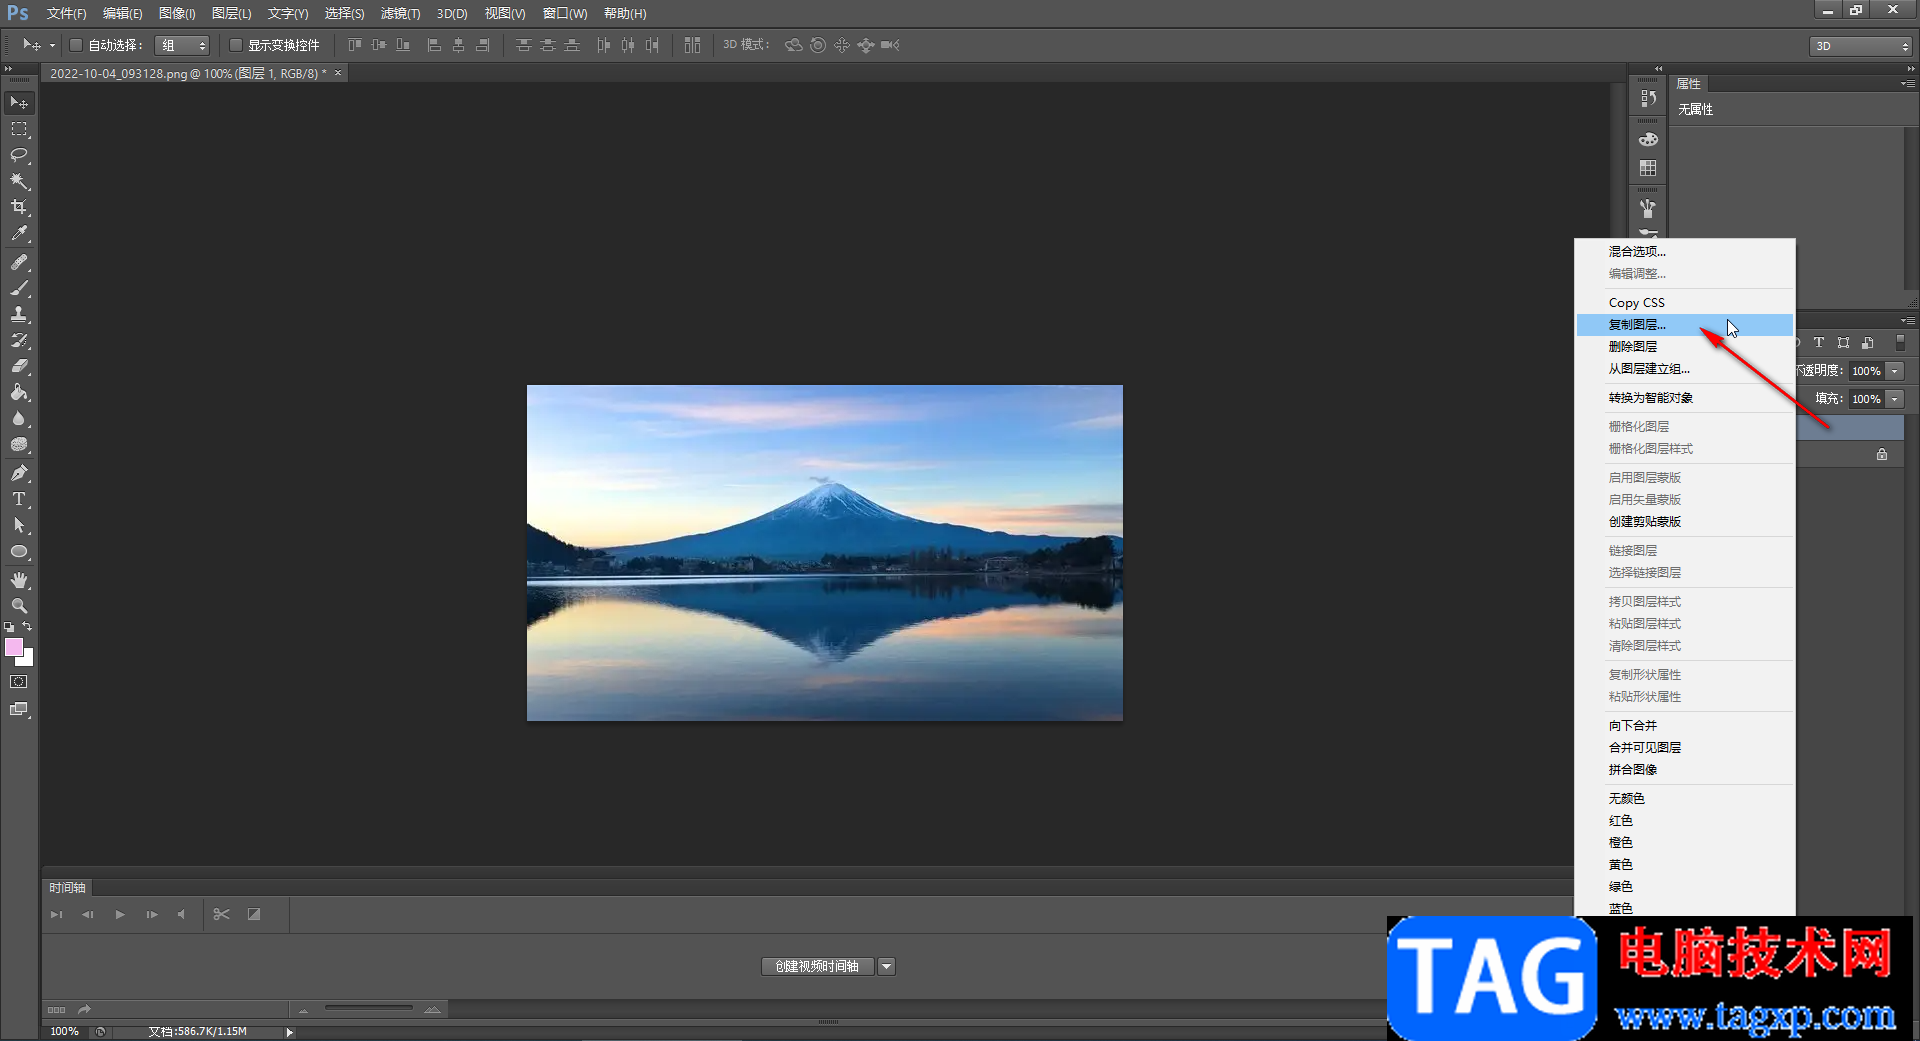
Task: Switch foreground and background colors
Action: 28,627
